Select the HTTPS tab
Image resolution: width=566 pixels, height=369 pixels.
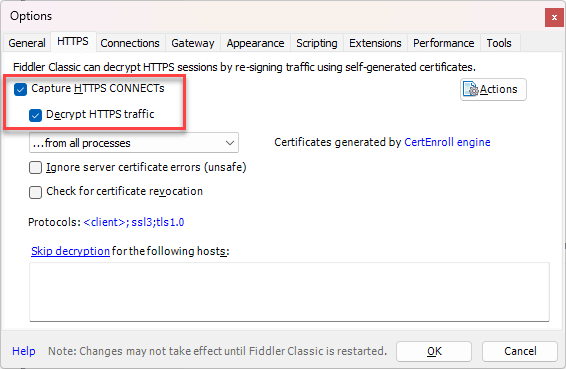pos(73,42)
